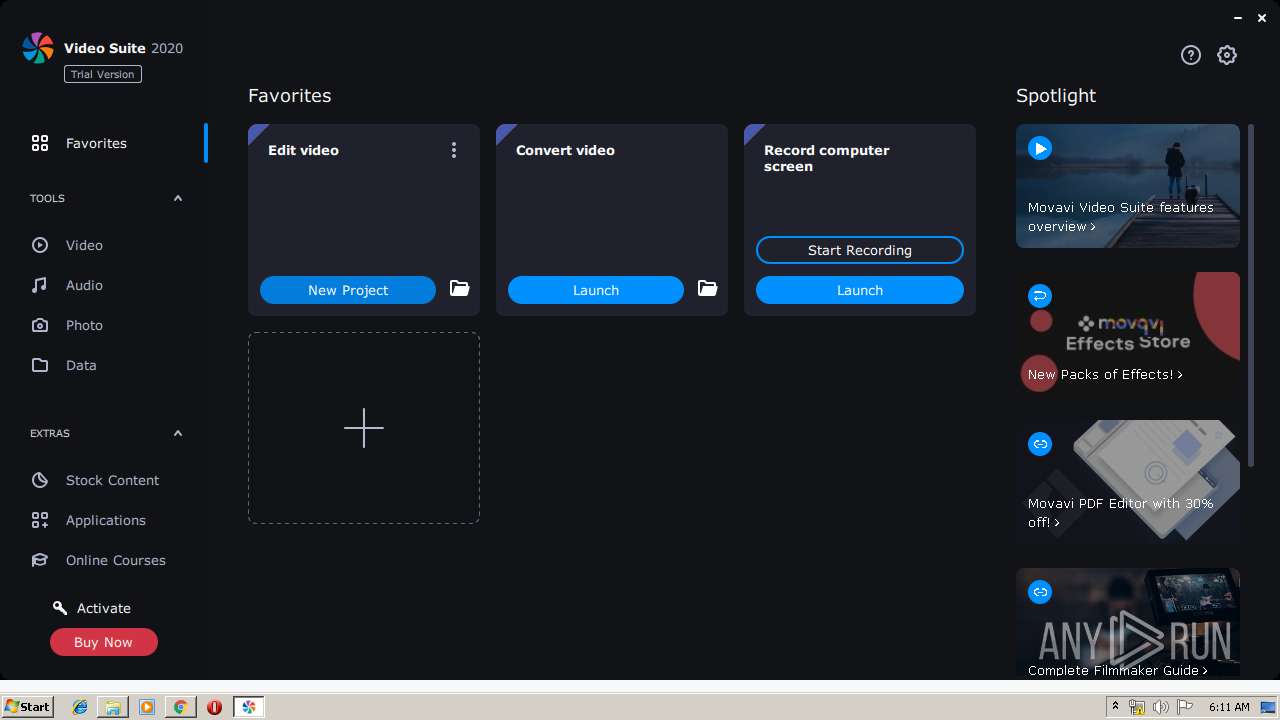Open file explorer from taskbar

[x=113, y=707]
